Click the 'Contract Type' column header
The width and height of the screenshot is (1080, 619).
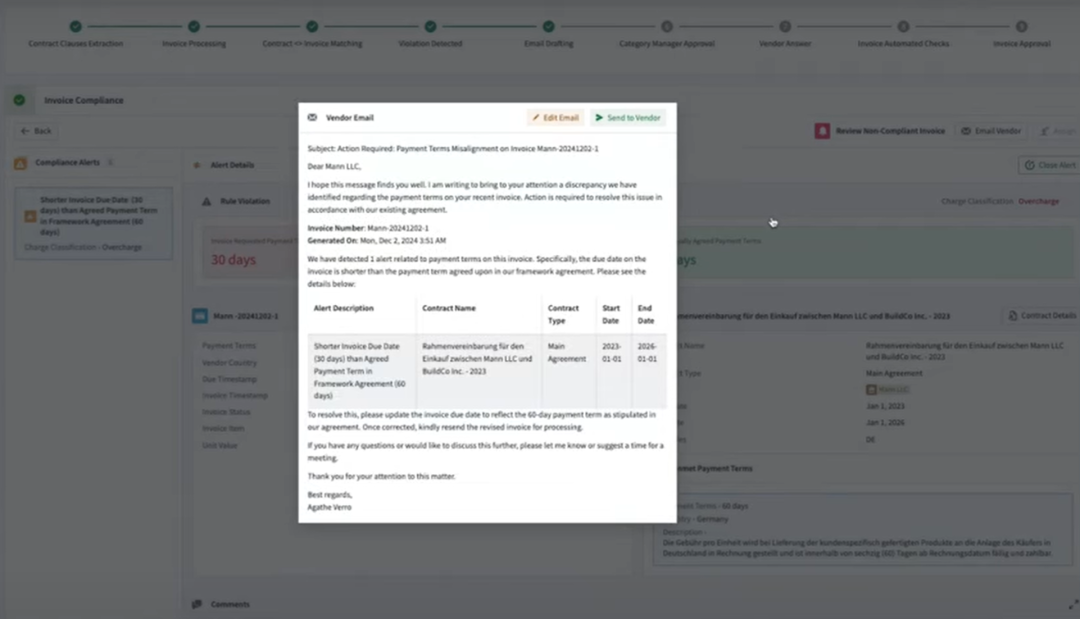point(563,315)
